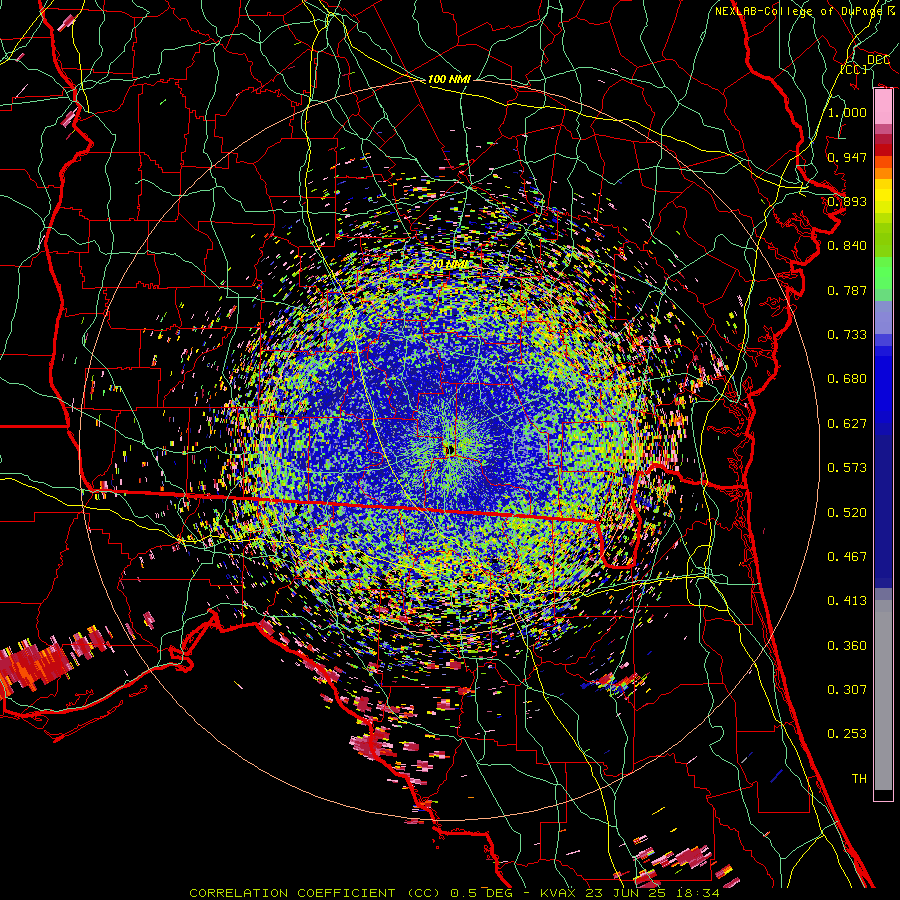Click the 100 NMI range ring label
Image resolution: width=900 pixels, height=900 pixels.
[x=449, y=79]
